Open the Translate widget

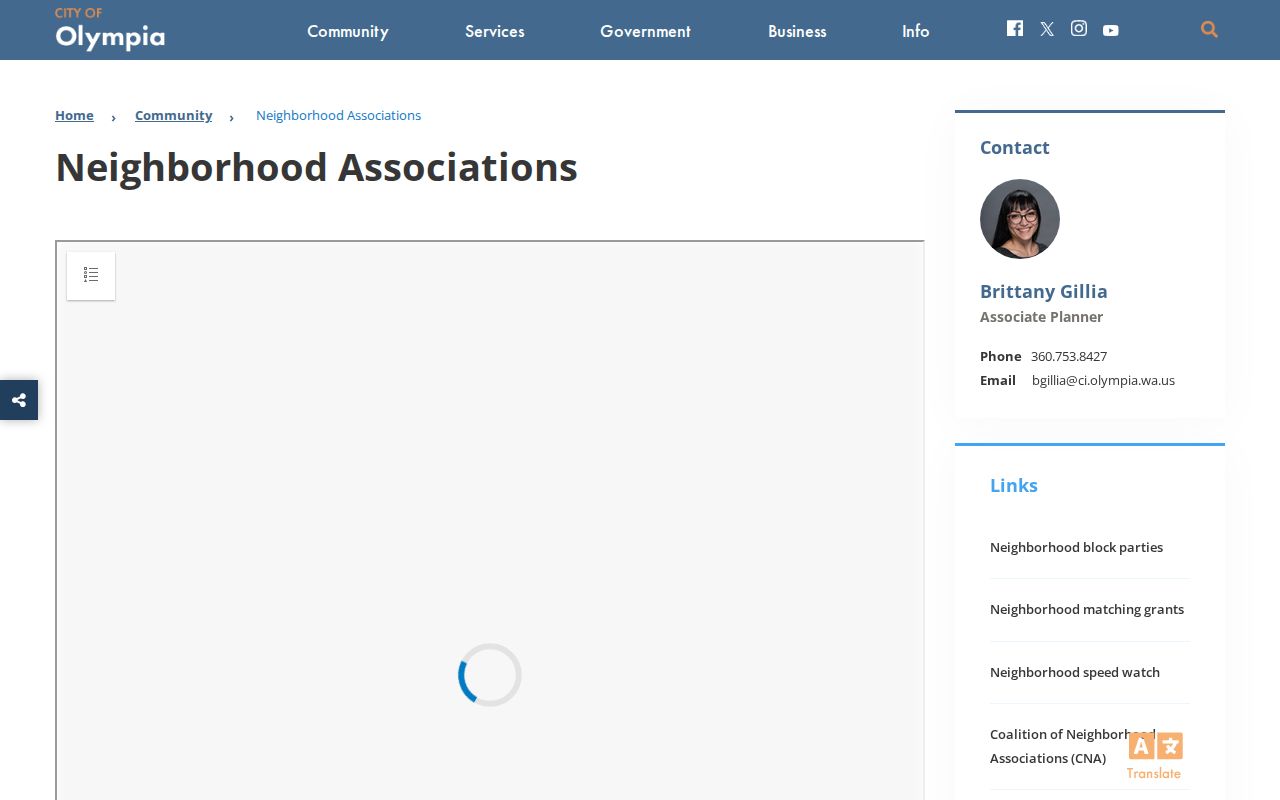pos(1155,756)
